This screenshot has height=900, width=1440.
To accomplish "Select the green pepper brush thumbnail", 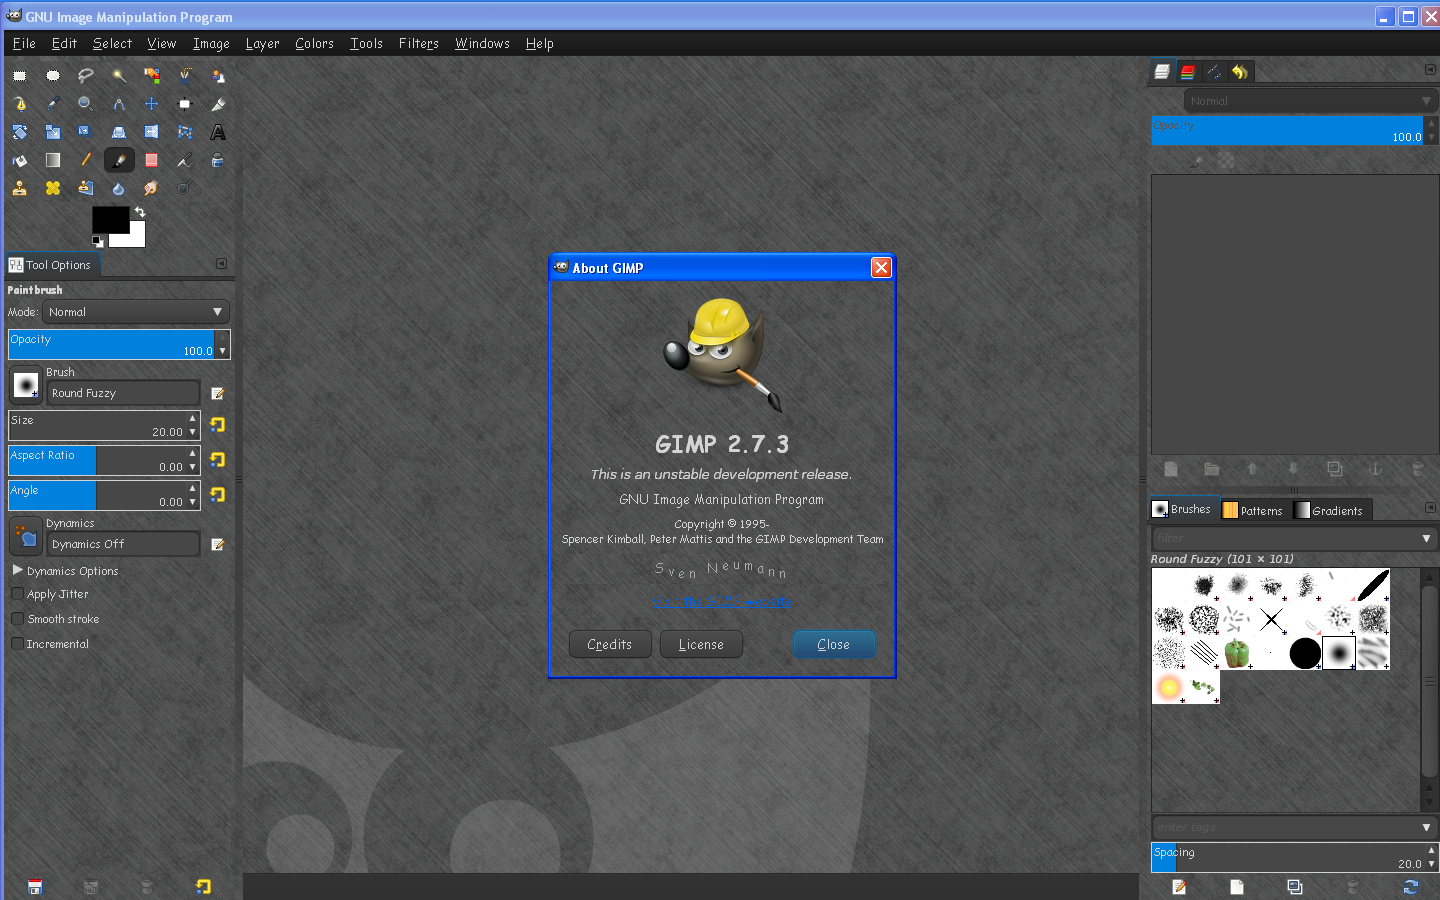I will 1237,653.
